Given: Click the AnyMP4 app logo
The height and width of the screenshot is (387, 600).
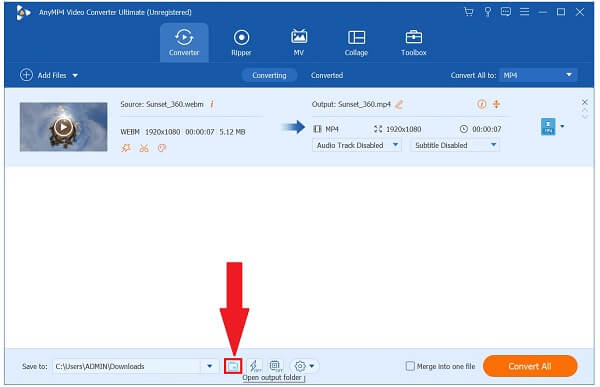Looking at the screenshot, I should (x=23, y=13).
